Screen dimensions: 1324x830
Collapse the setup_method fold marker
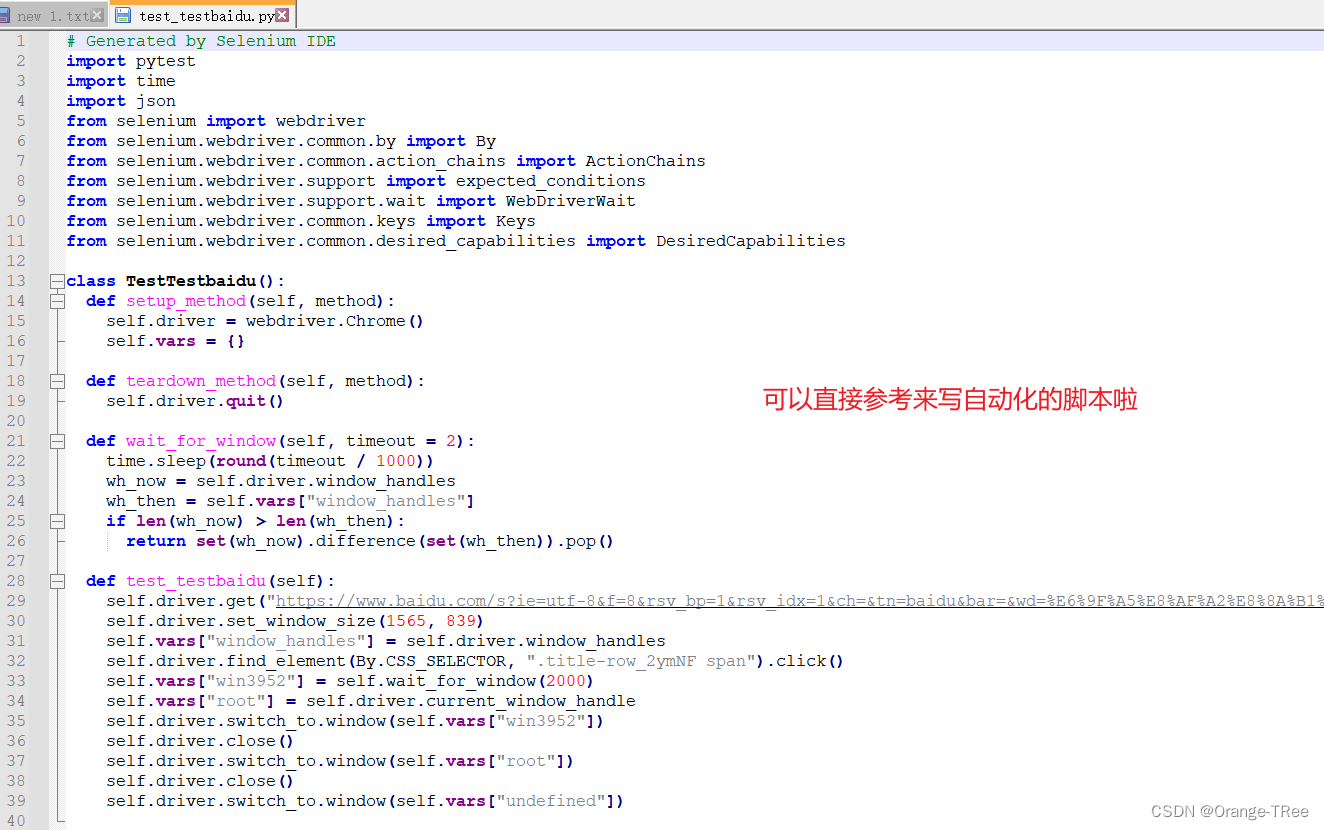click(57, 301)
